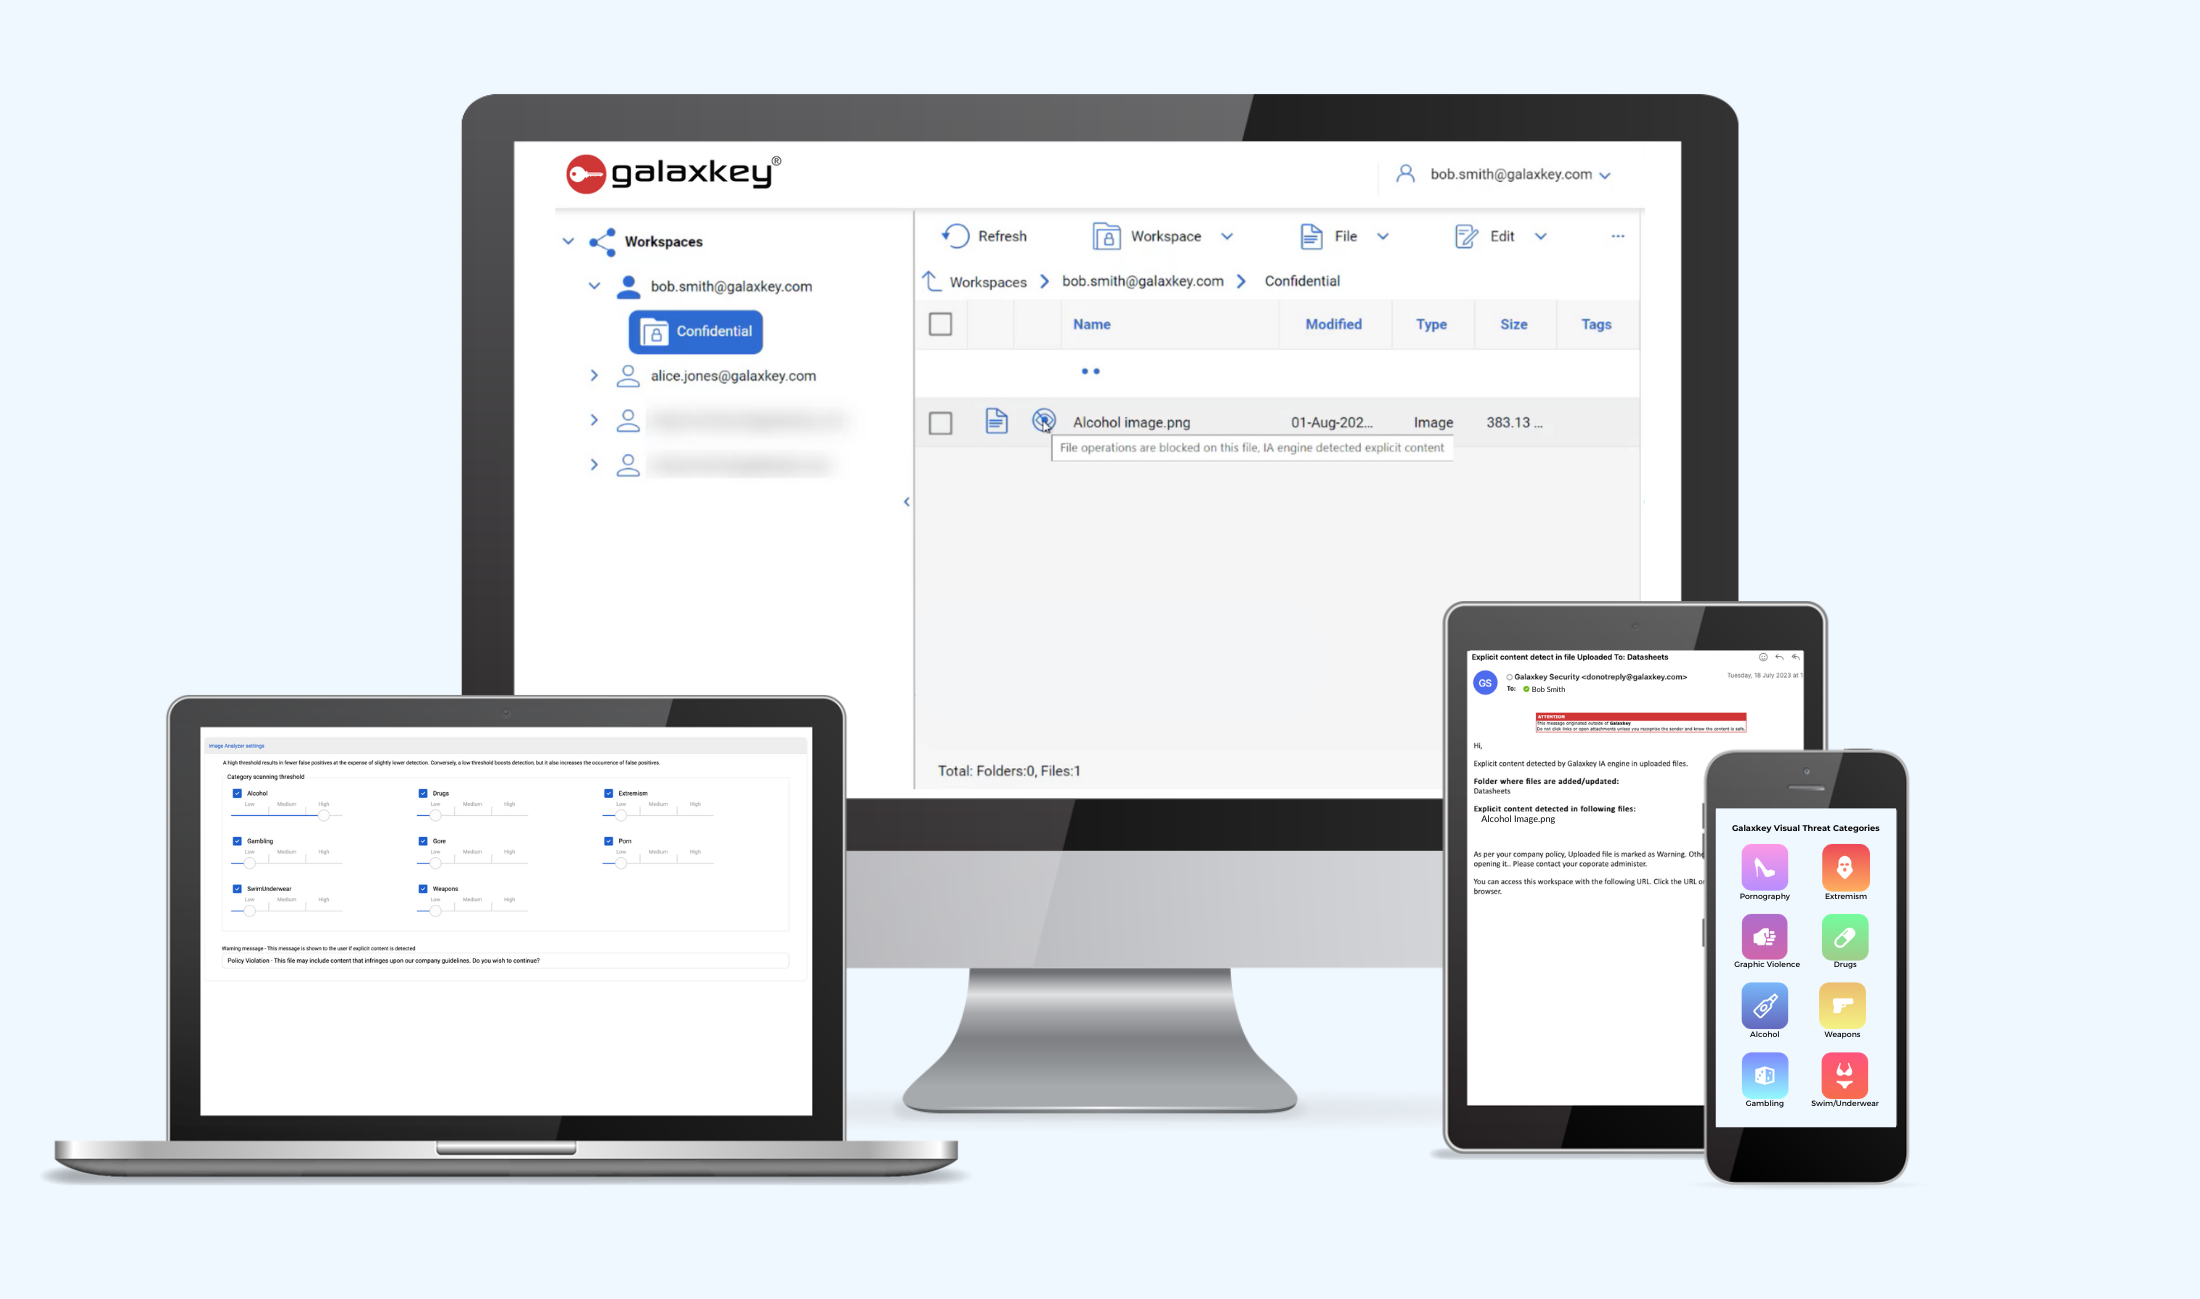Expand the Workspace dropdown in toolbar
Viewport: 2200px width, 1299px height.
pyautogui.click(x=1223, y=235)
